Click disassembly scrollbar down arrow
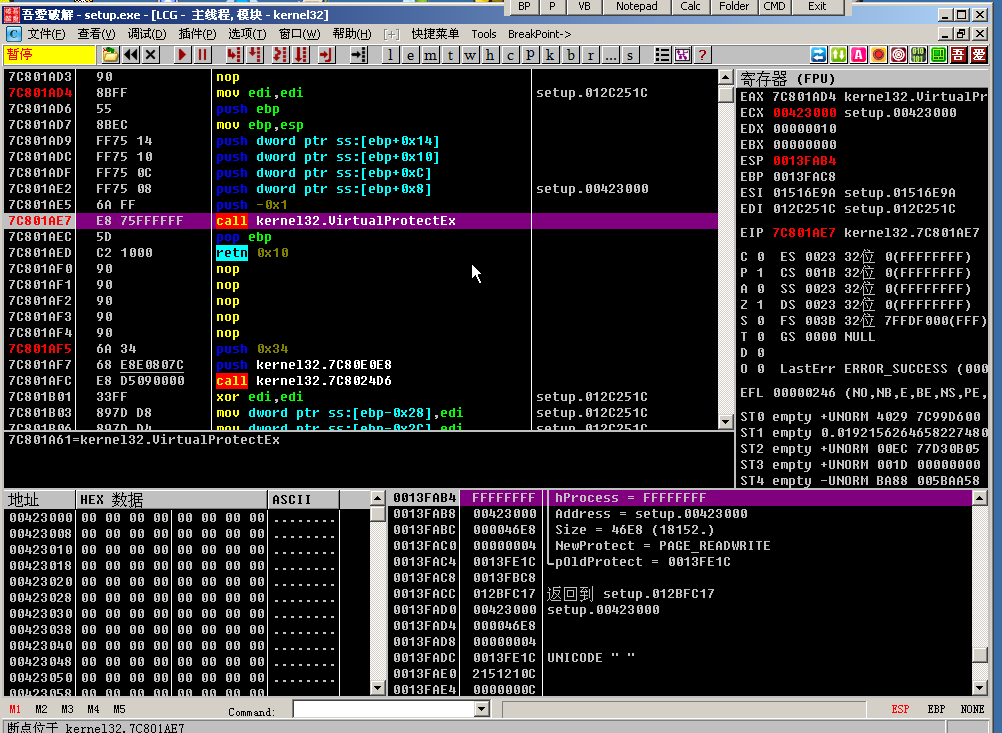The image size is (1002, 733). (x=725, y=422)
